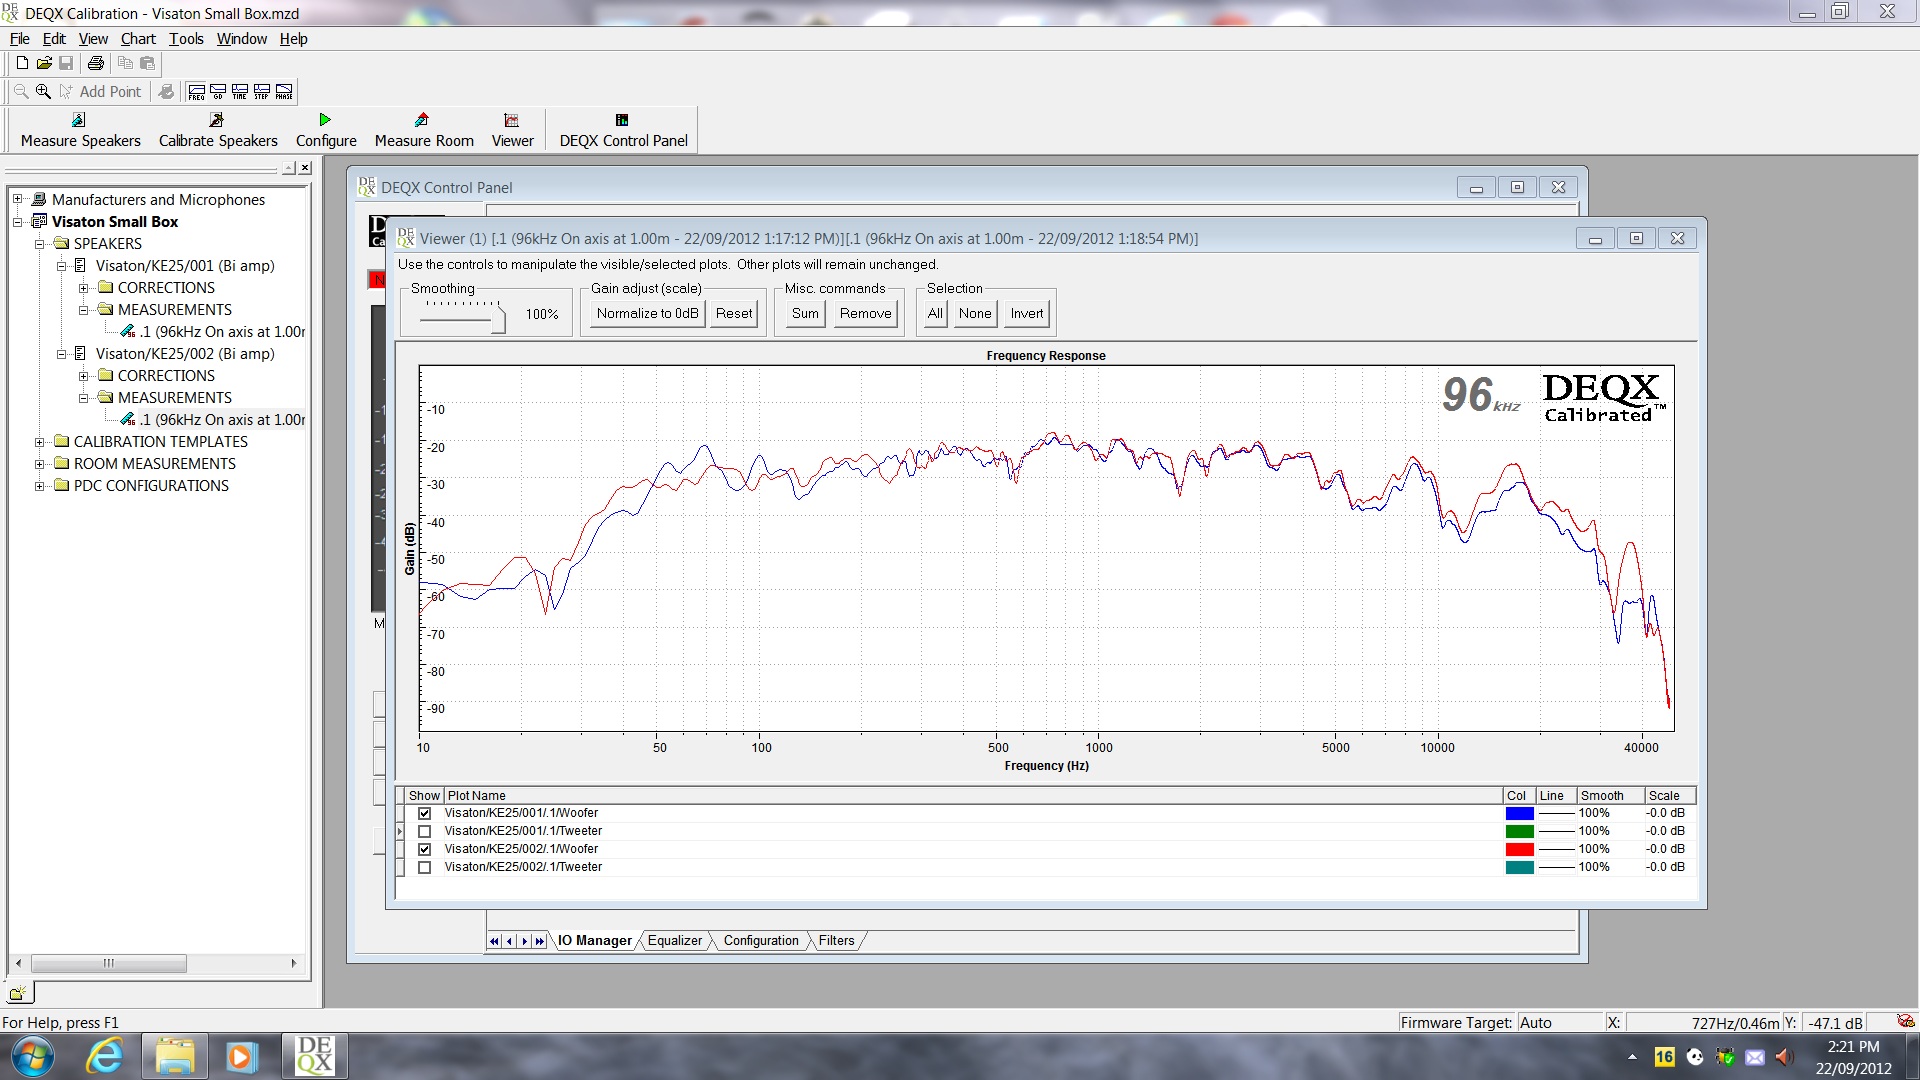This screenshot has height=1080, width=1920.
Task: Switch to the Equalizer tab
Action: point(675,940)
